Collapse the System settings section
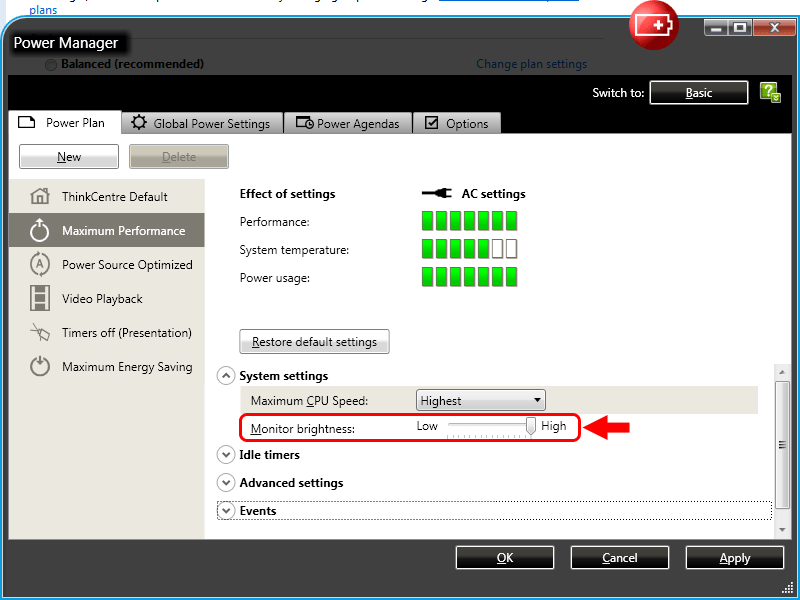Screen dimensions: 800x600 coord(226,376)
